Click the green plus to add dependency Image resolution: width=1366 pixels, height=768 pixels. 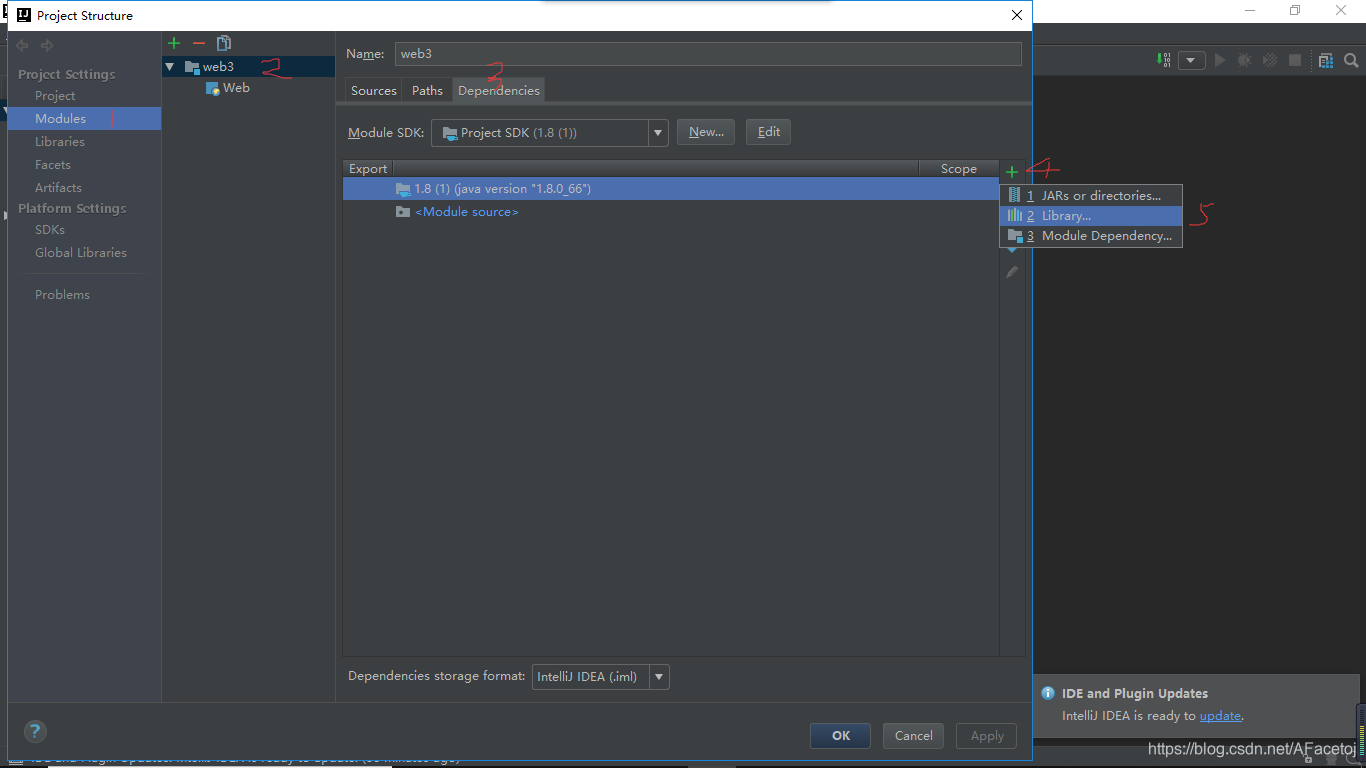tap(1012, 171)
